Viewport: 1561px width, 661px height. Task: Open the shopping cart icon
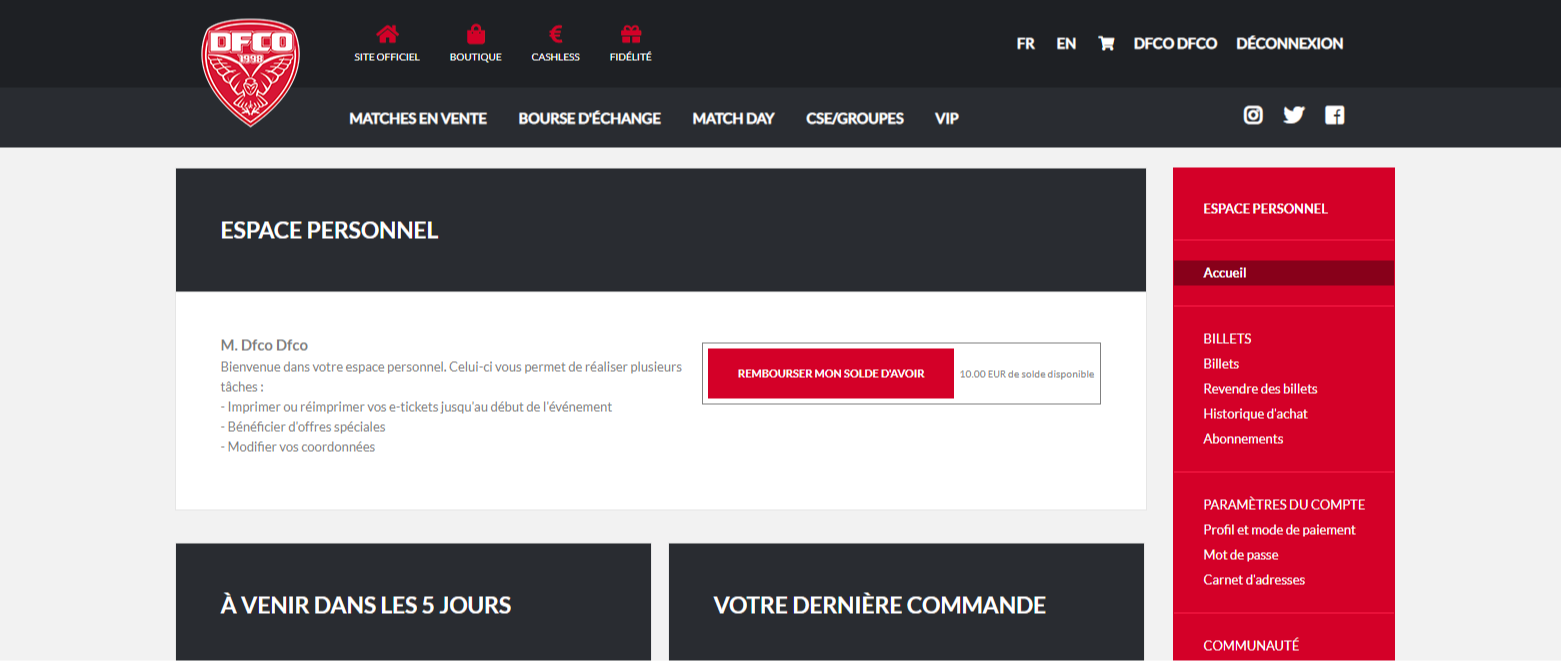click(1106, 43)
